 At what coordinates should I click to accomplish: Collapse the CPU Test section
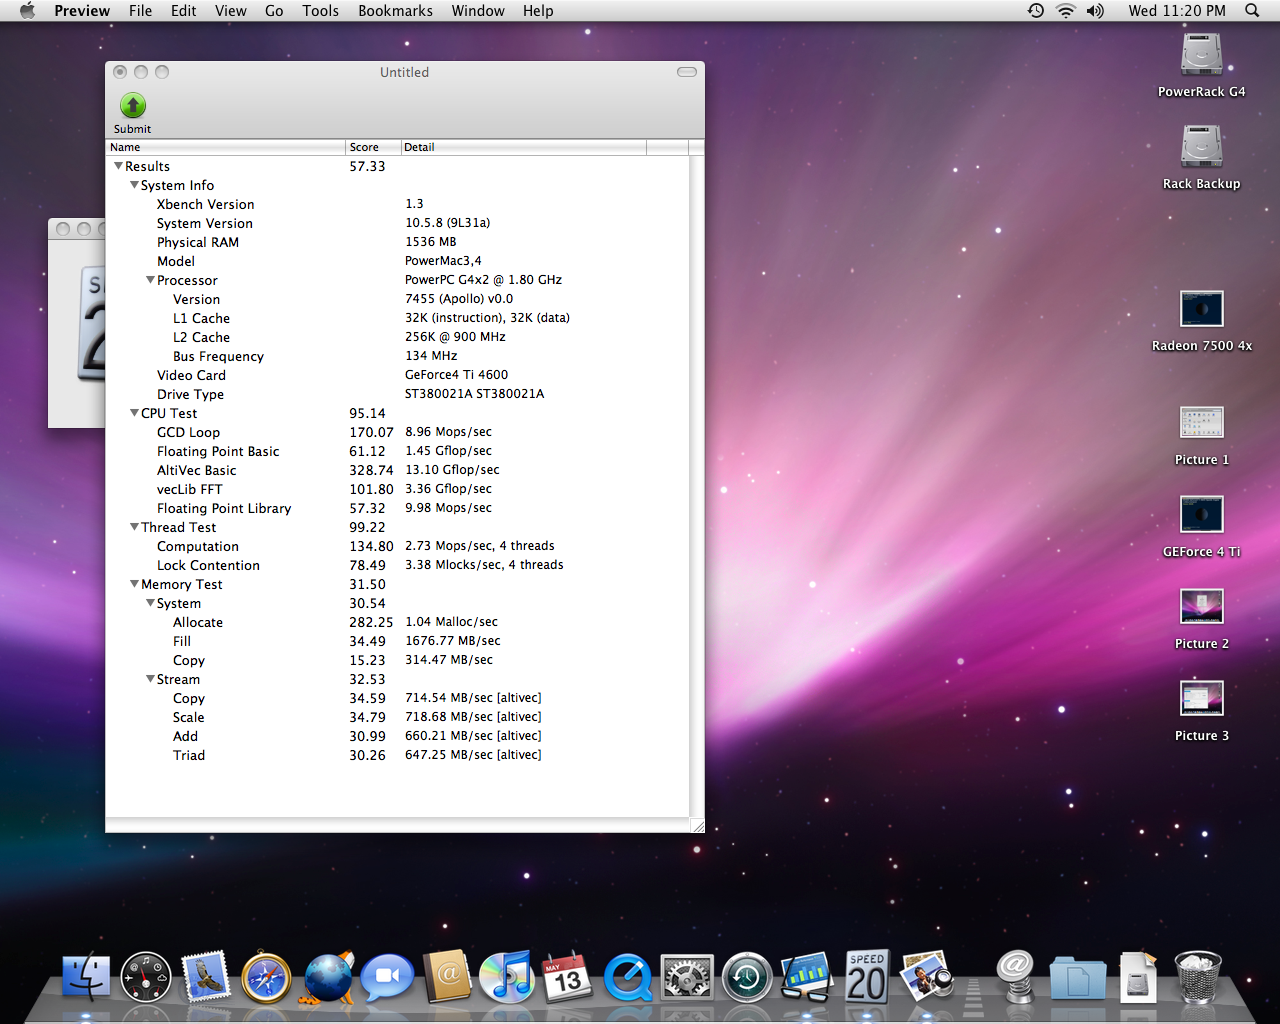click(134, 413)
